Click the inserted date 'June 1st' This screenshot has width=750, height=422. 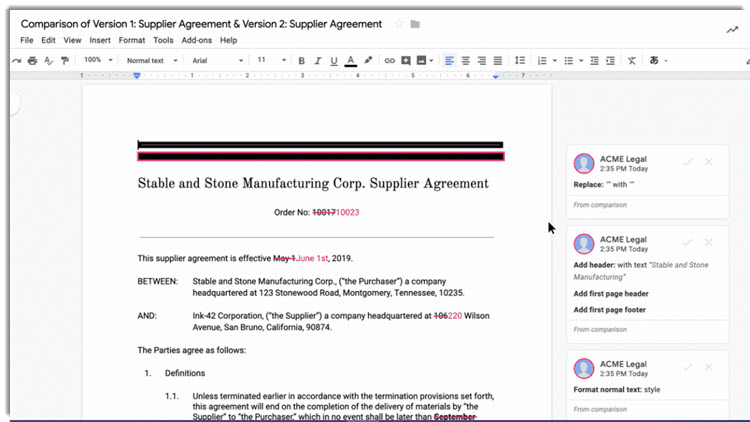312,258
